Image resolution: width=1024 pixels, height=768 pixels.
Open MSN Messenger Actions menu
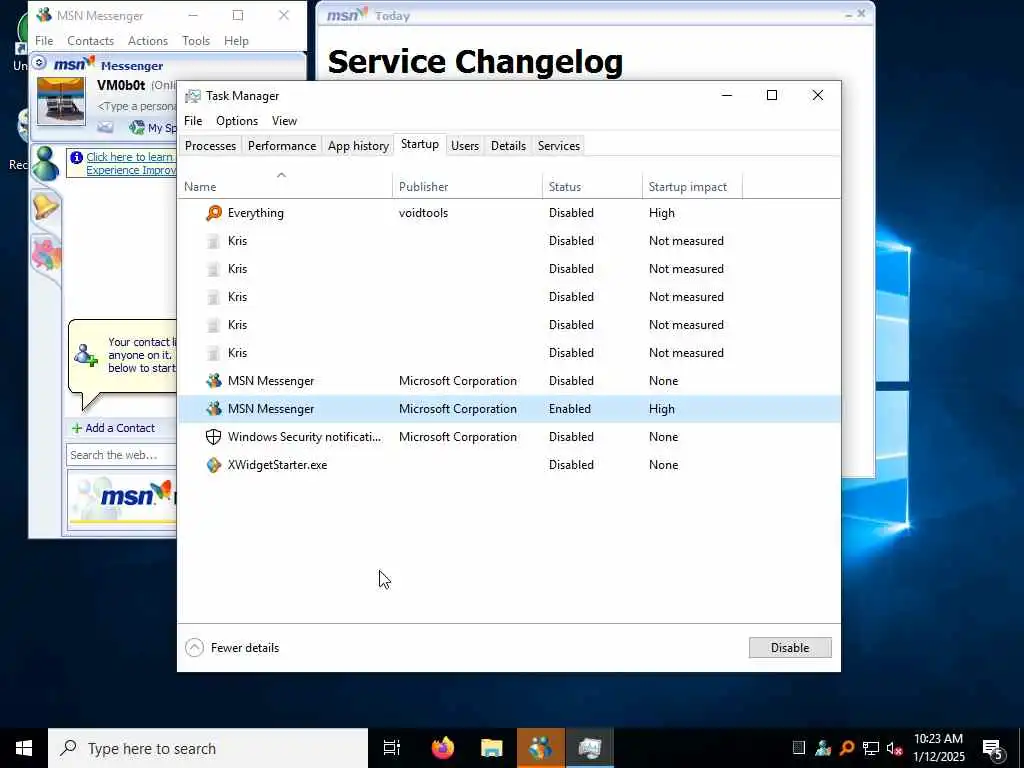pyautogui.click(x=148, y=40)
